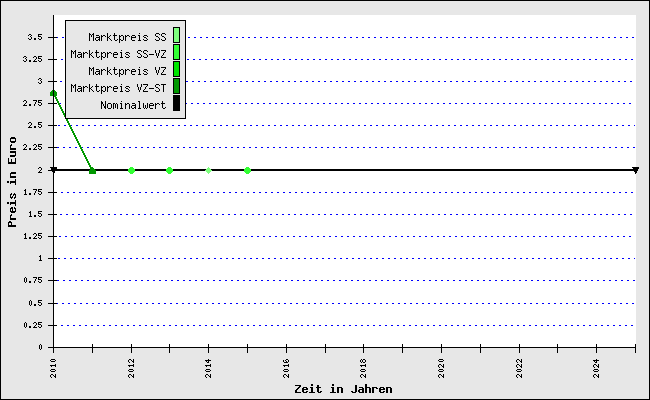
Task: Click the 2024 tick label on the x-axis
Action: [x=596, y=367]
